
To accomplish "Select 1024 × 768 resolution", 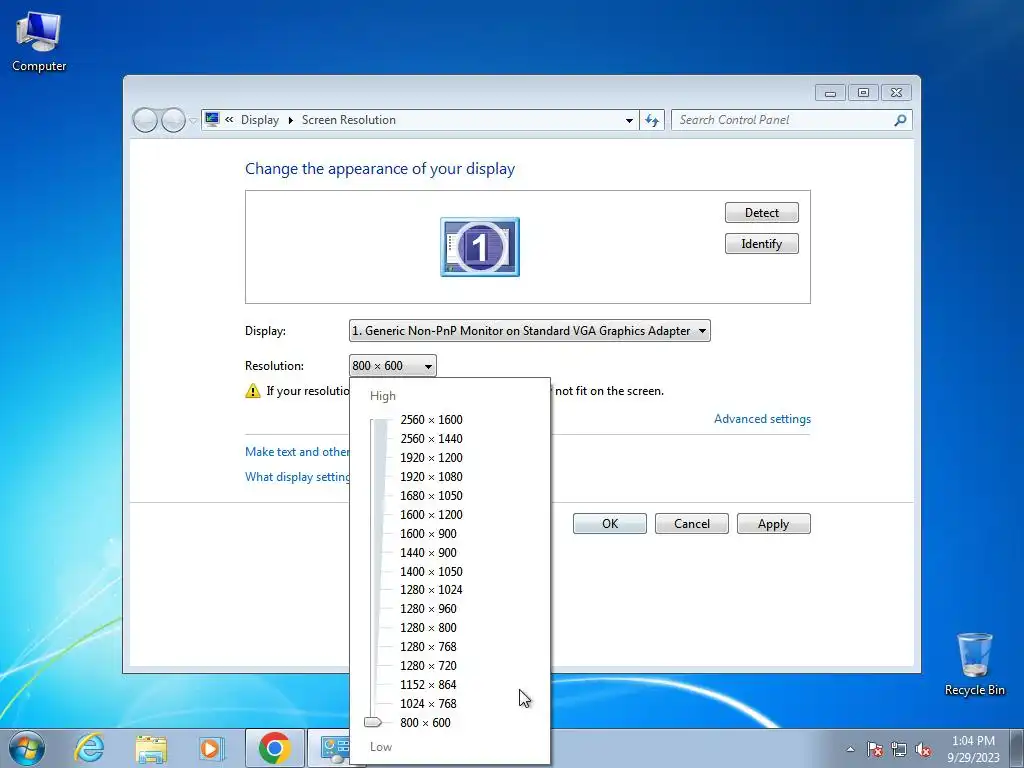I will pos(428,703).
